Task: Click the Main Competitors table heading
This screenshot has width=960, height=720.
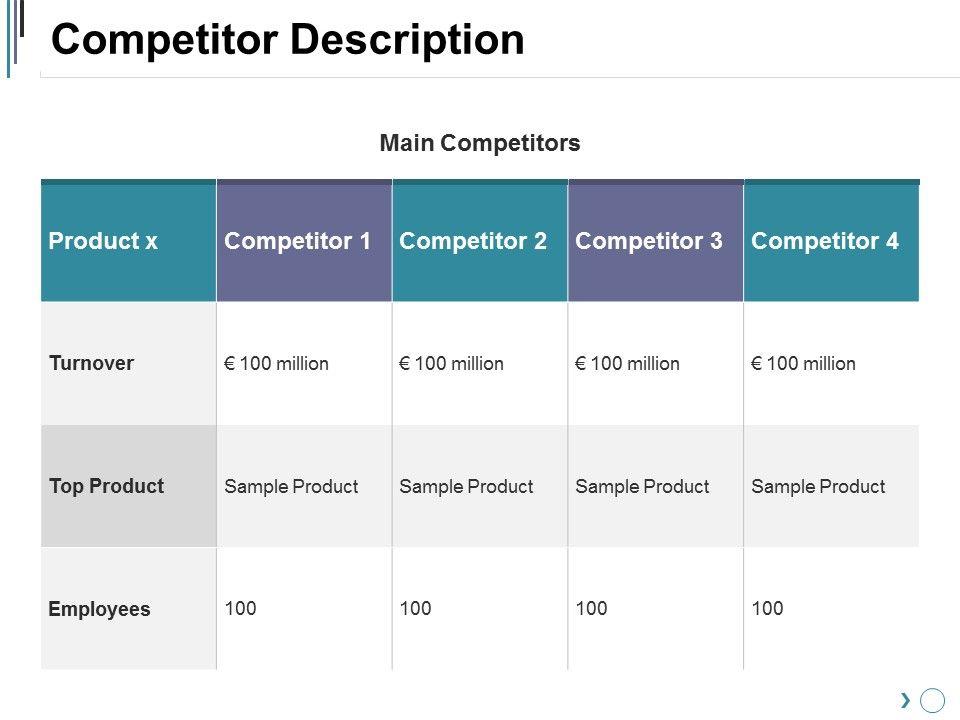Action: pos(480,143)
